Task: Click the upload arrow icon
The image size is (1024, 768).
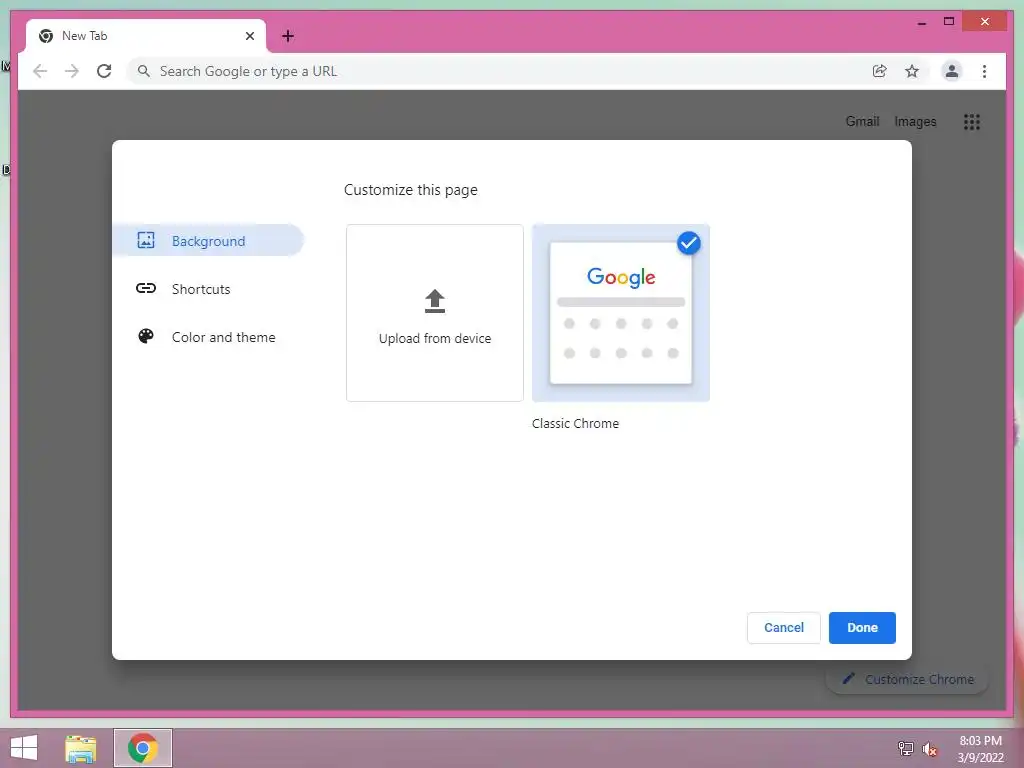Action: [x=435, y=301]
